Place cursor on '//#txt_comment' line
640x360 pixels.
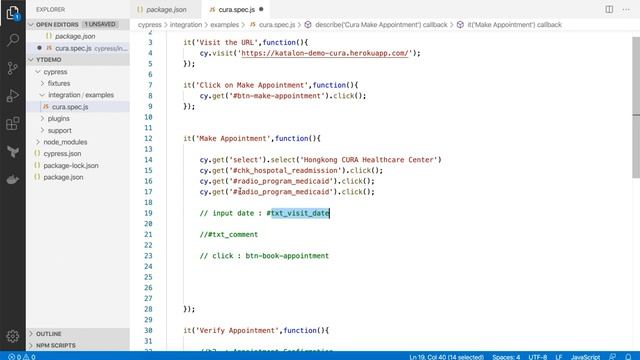click(229, 235)
